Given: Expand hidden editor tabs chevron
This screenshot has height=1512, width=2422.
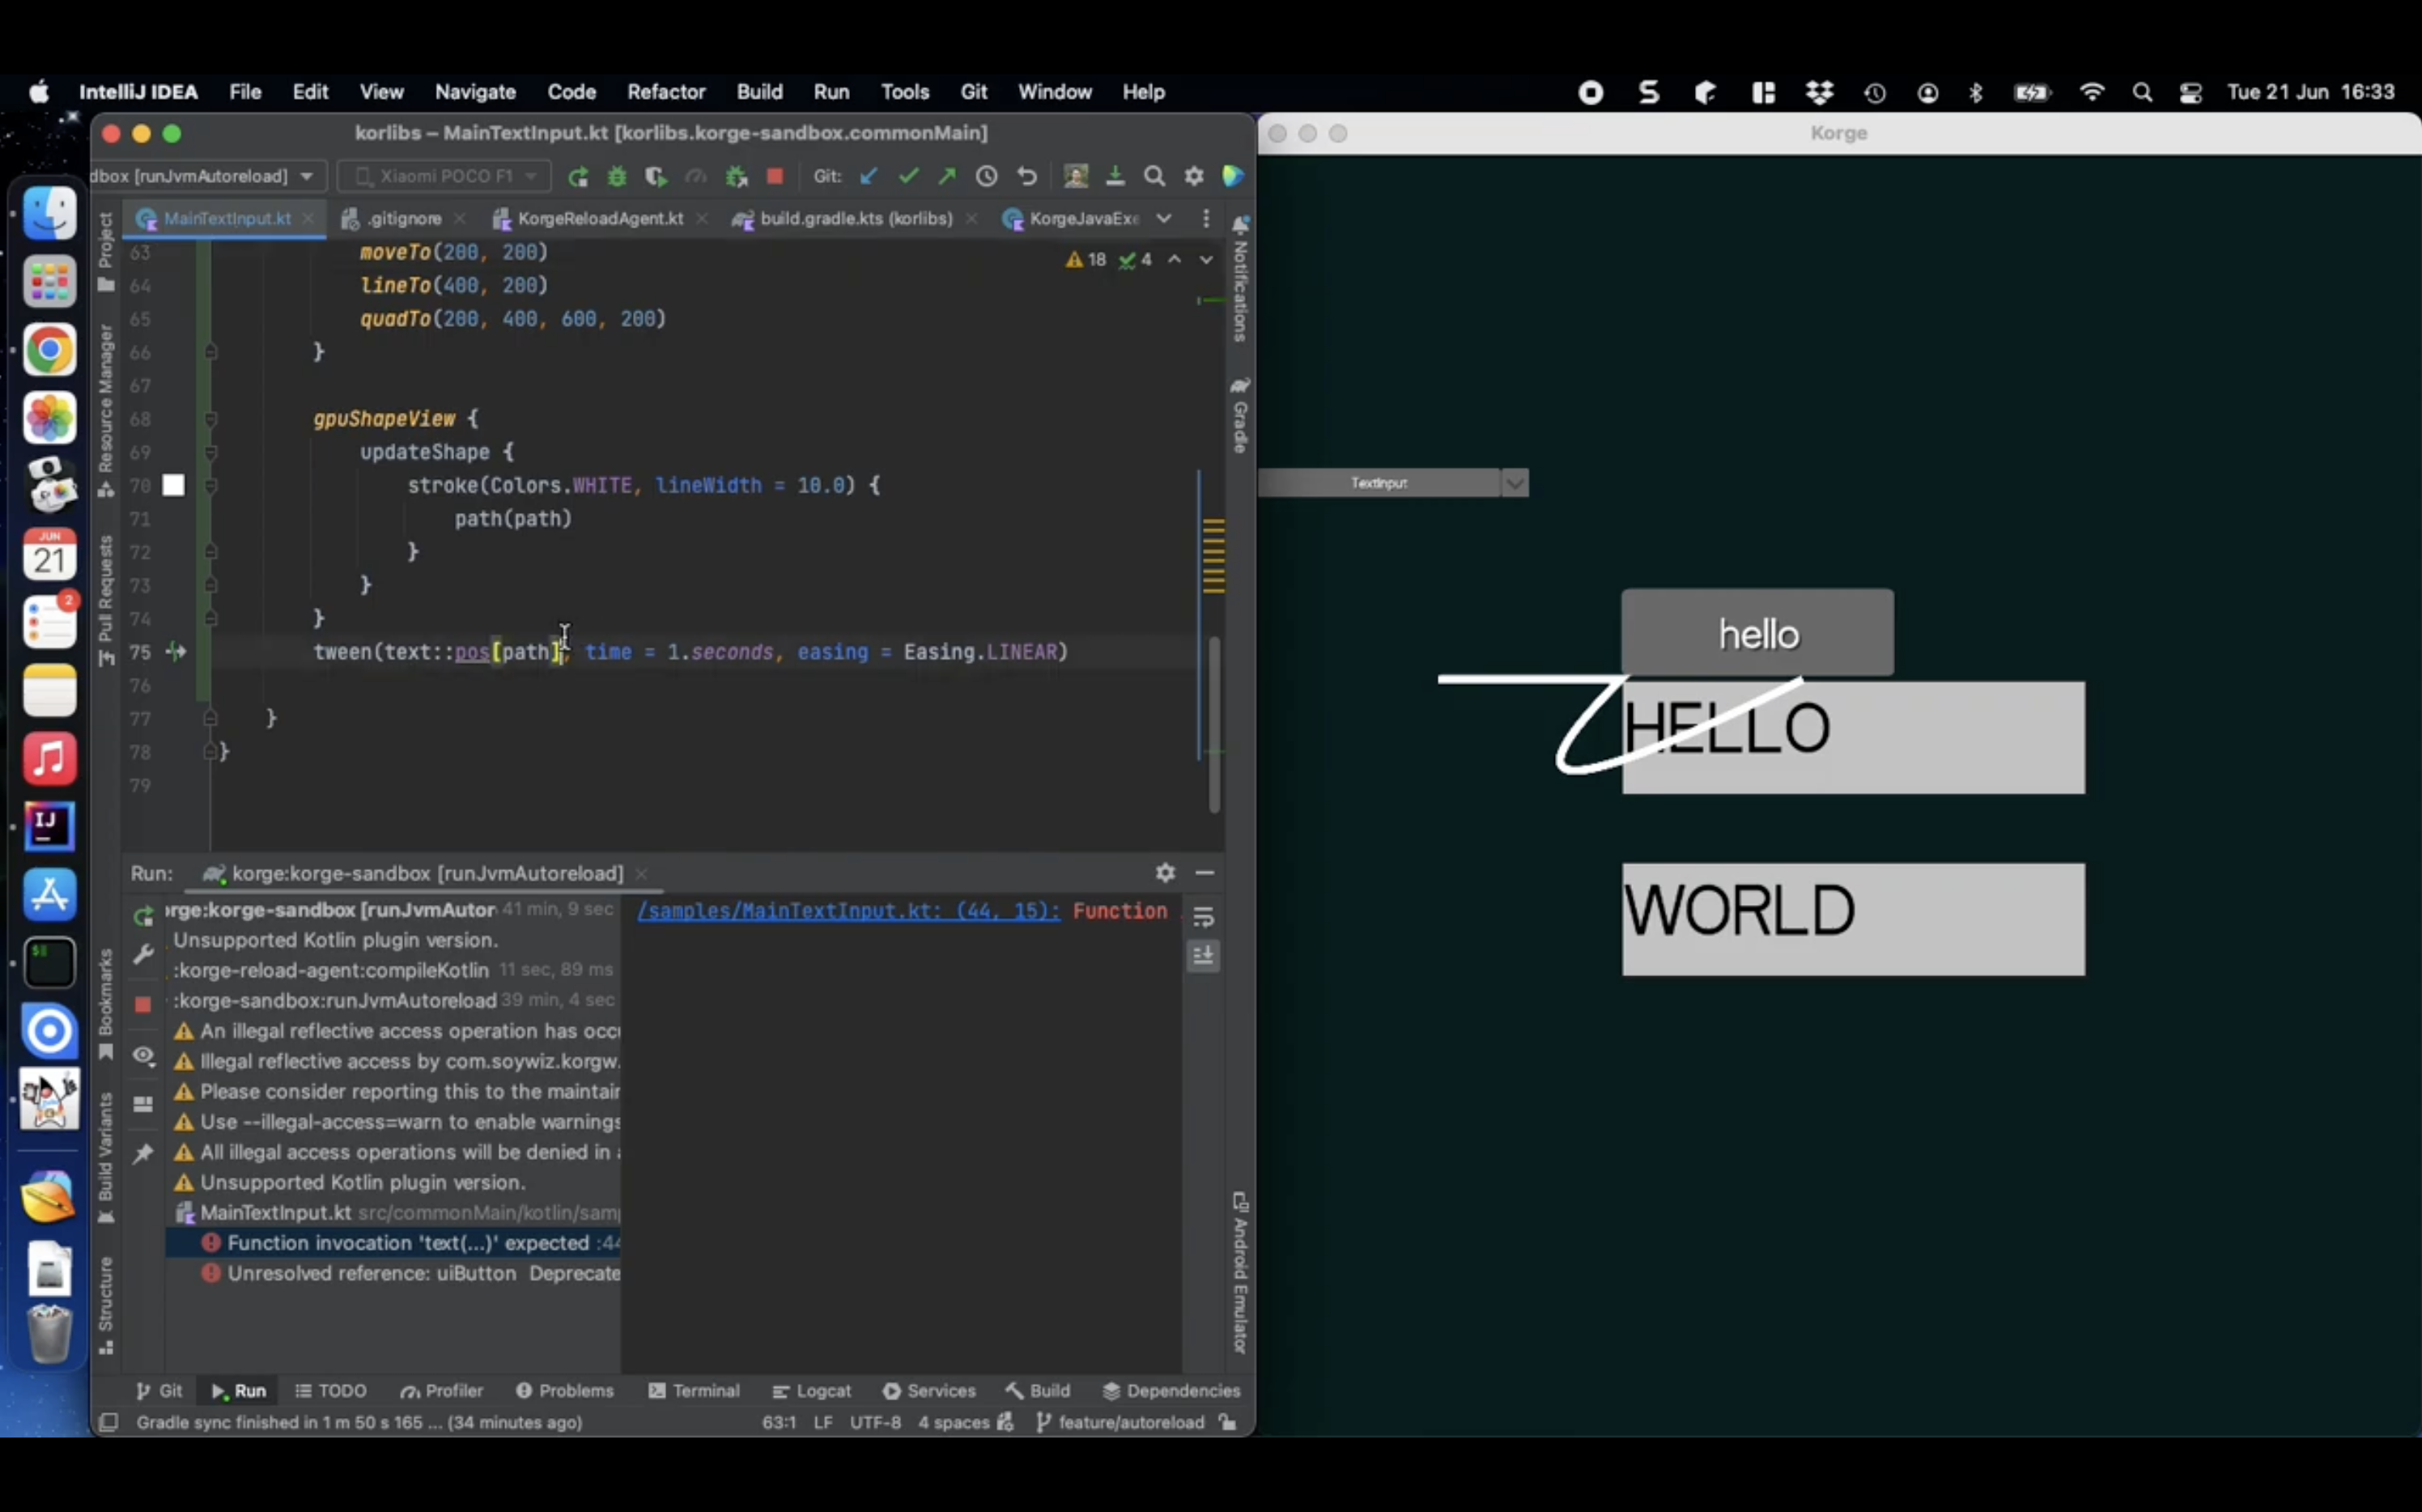Looking at the screenshot, I should click(x=1163, y=218).
